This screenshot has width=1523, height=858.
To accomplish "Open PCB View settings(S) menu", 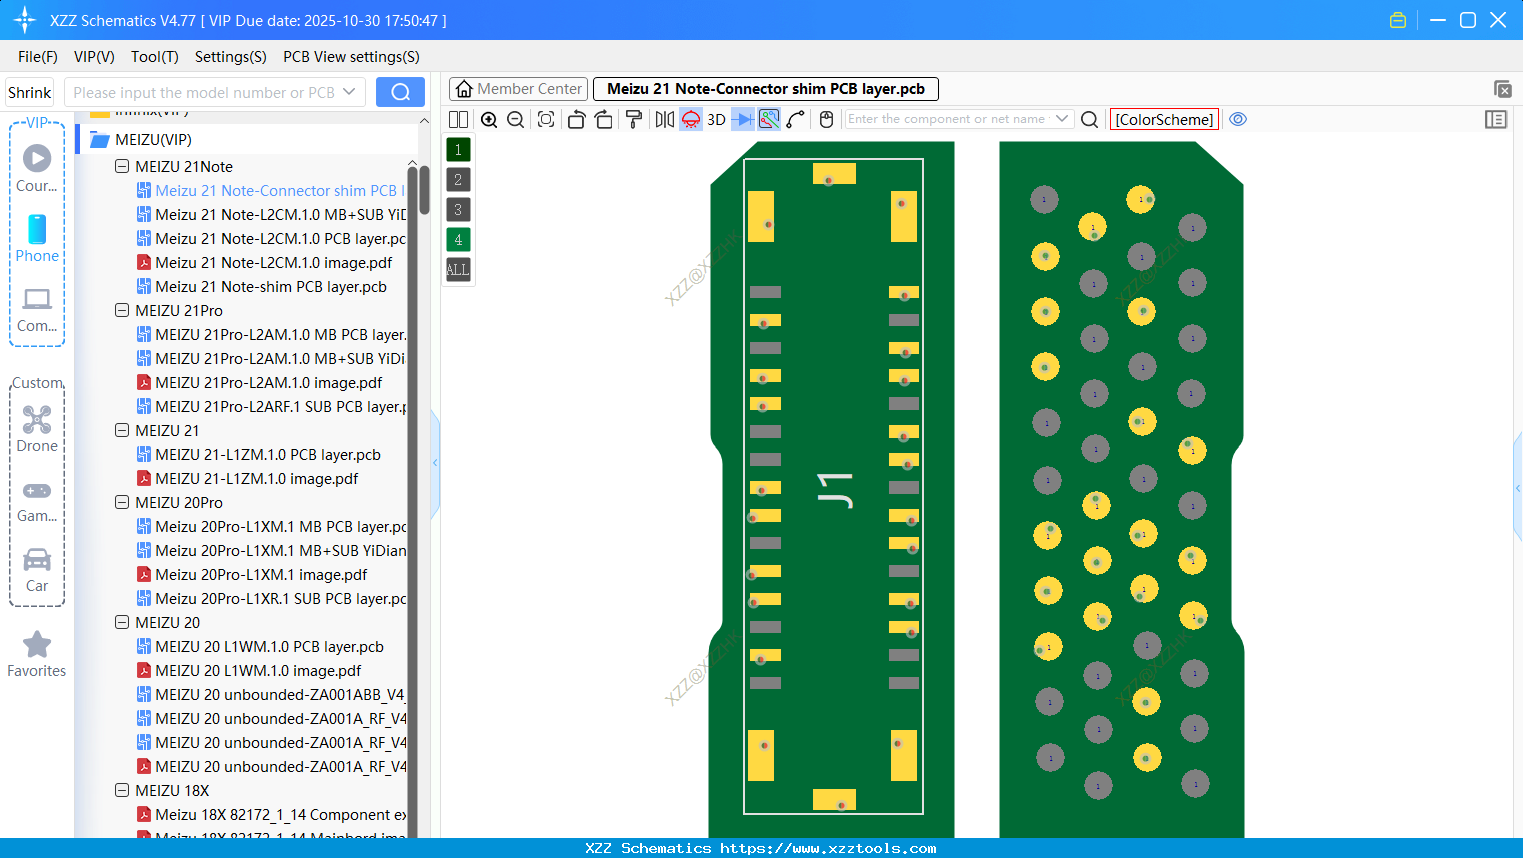I will pyautogui.click(x=351, y=57).
